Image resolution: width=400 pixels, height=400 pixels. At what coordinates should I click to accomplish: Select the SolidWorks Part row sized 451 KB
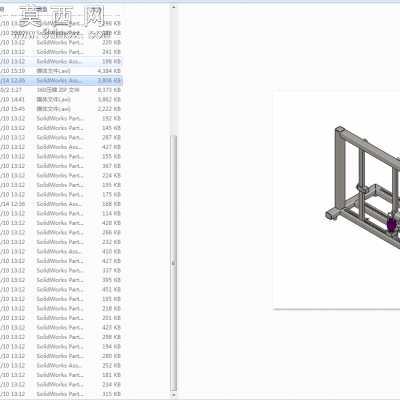pos(61,289)
